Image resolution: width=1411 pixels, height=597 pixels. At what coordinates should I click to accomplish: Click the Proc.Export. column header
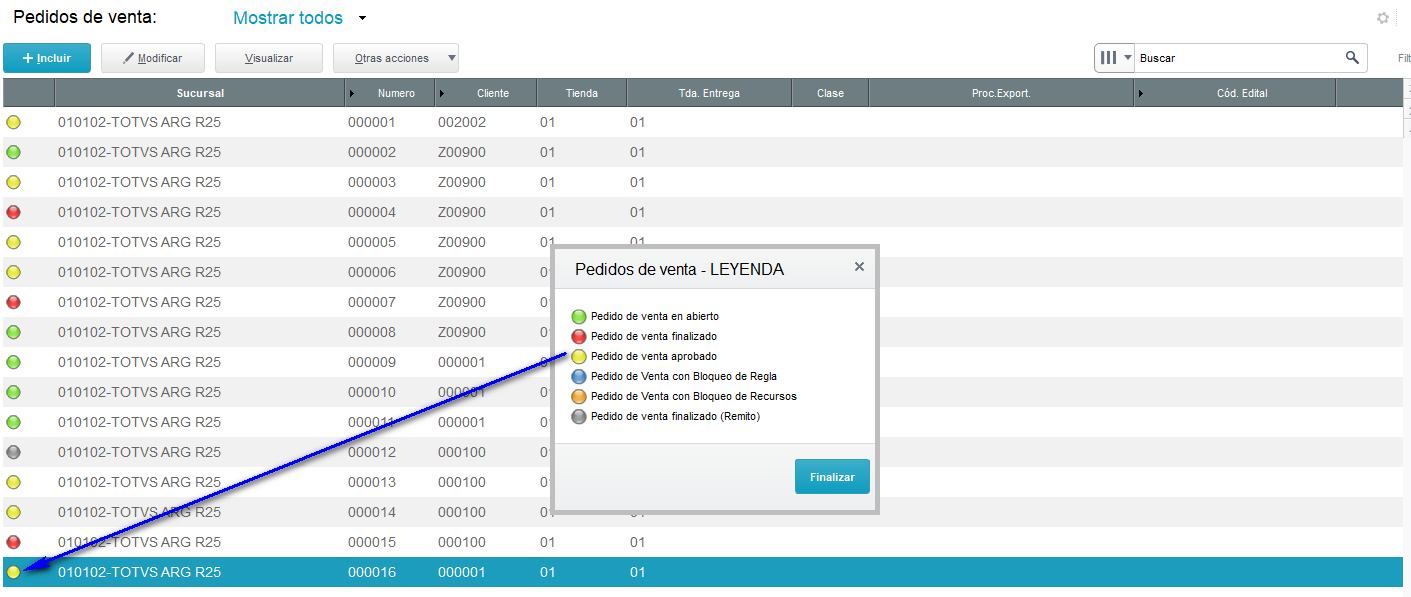(1001, 93)
